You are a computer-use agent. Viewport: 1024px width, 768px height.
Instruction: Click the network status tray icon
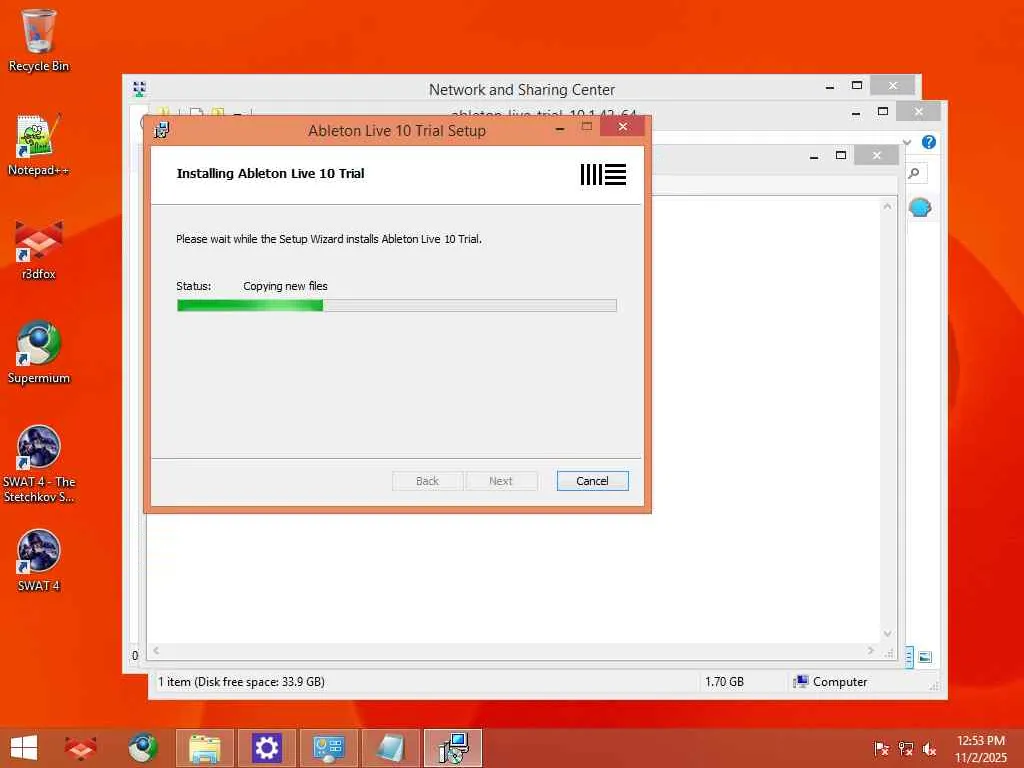(x=905, y=748)
